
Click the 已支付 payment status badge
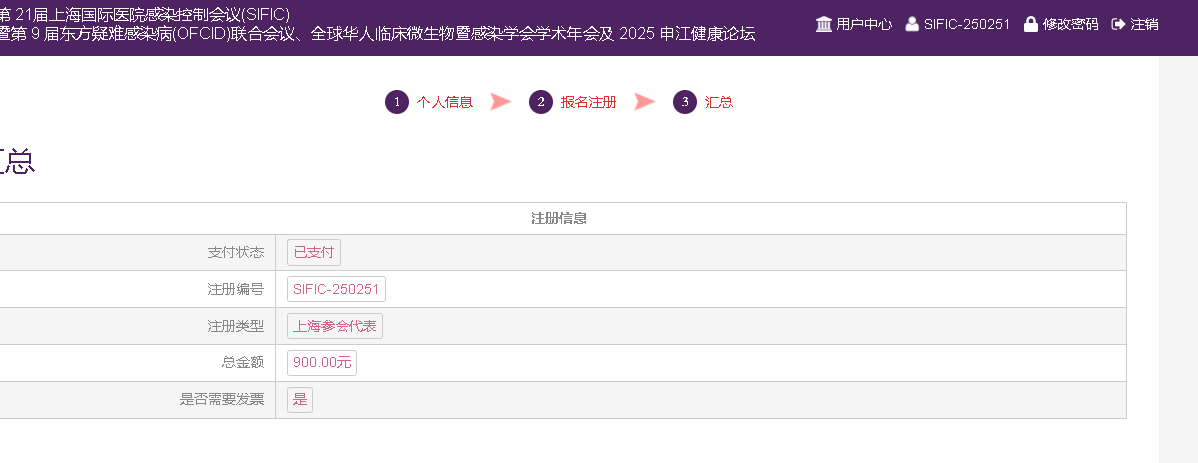coord(314,253)
